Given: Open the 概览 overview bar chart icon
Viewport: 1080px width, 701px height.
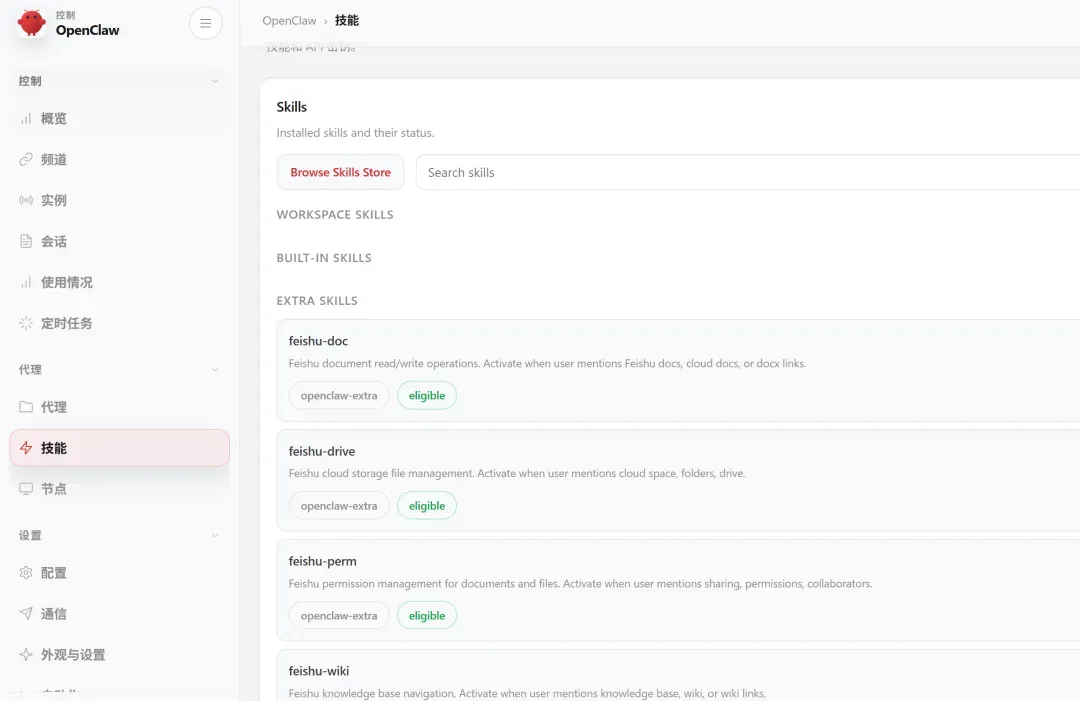Looking at the screenshot, I should pyautogui.click(x=26, y=119).
